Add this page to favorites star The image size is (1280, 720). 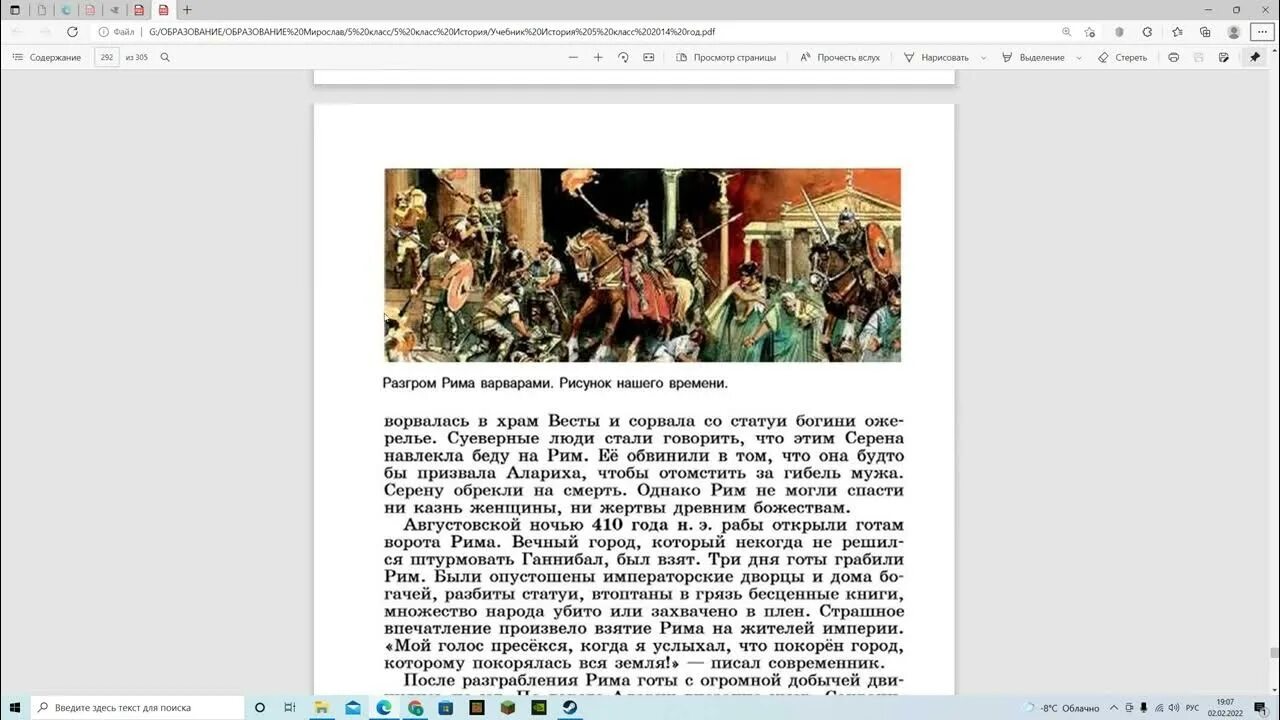(x=1090, y=32)
